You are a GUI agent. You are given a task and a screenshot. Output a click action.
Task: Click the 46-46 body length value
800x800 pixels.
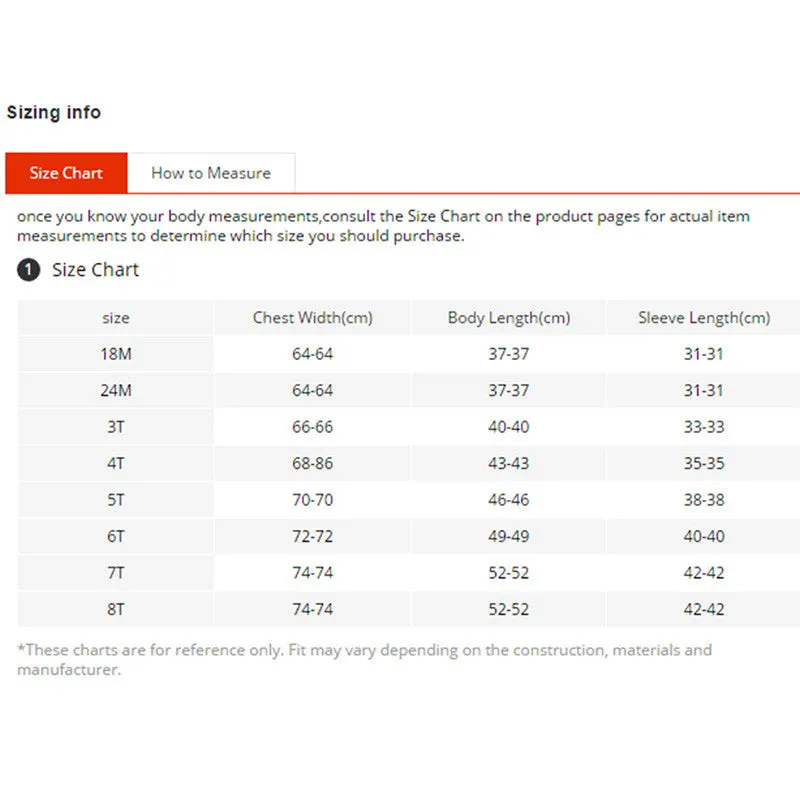click(509, 499)
